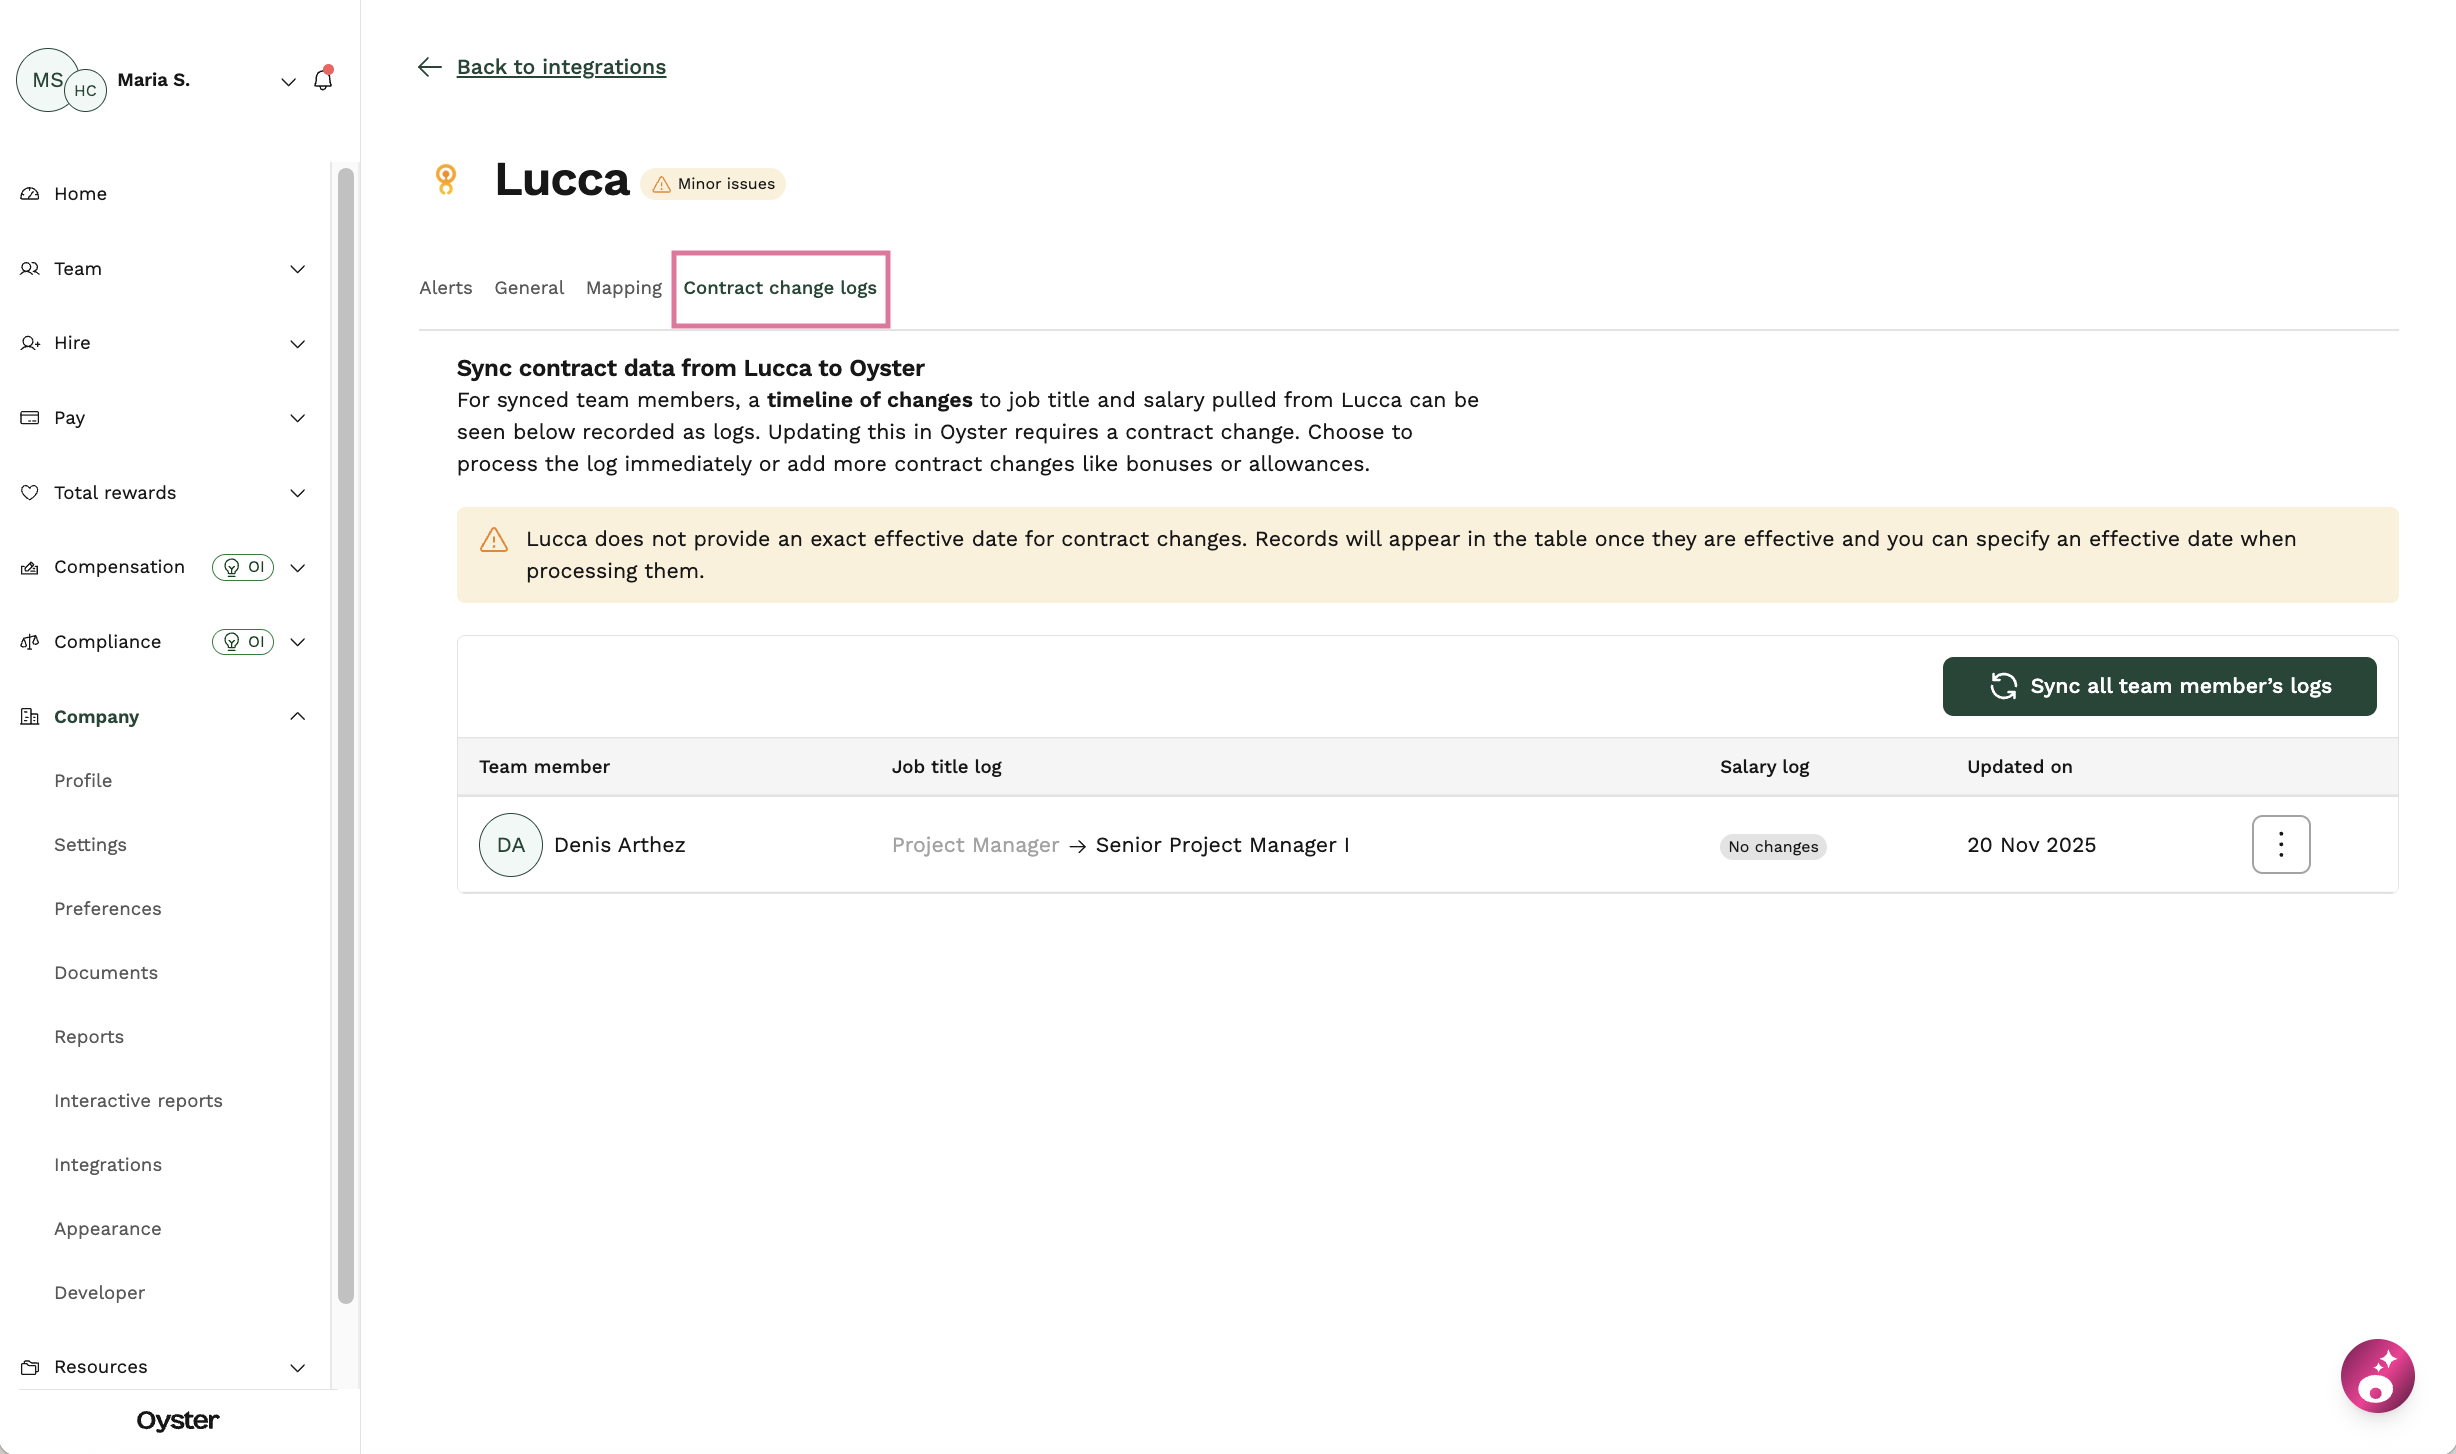Click the Total rewards heart icon
The width and height of the screenshot is (2456, 1454).
(x=30, y=493)
